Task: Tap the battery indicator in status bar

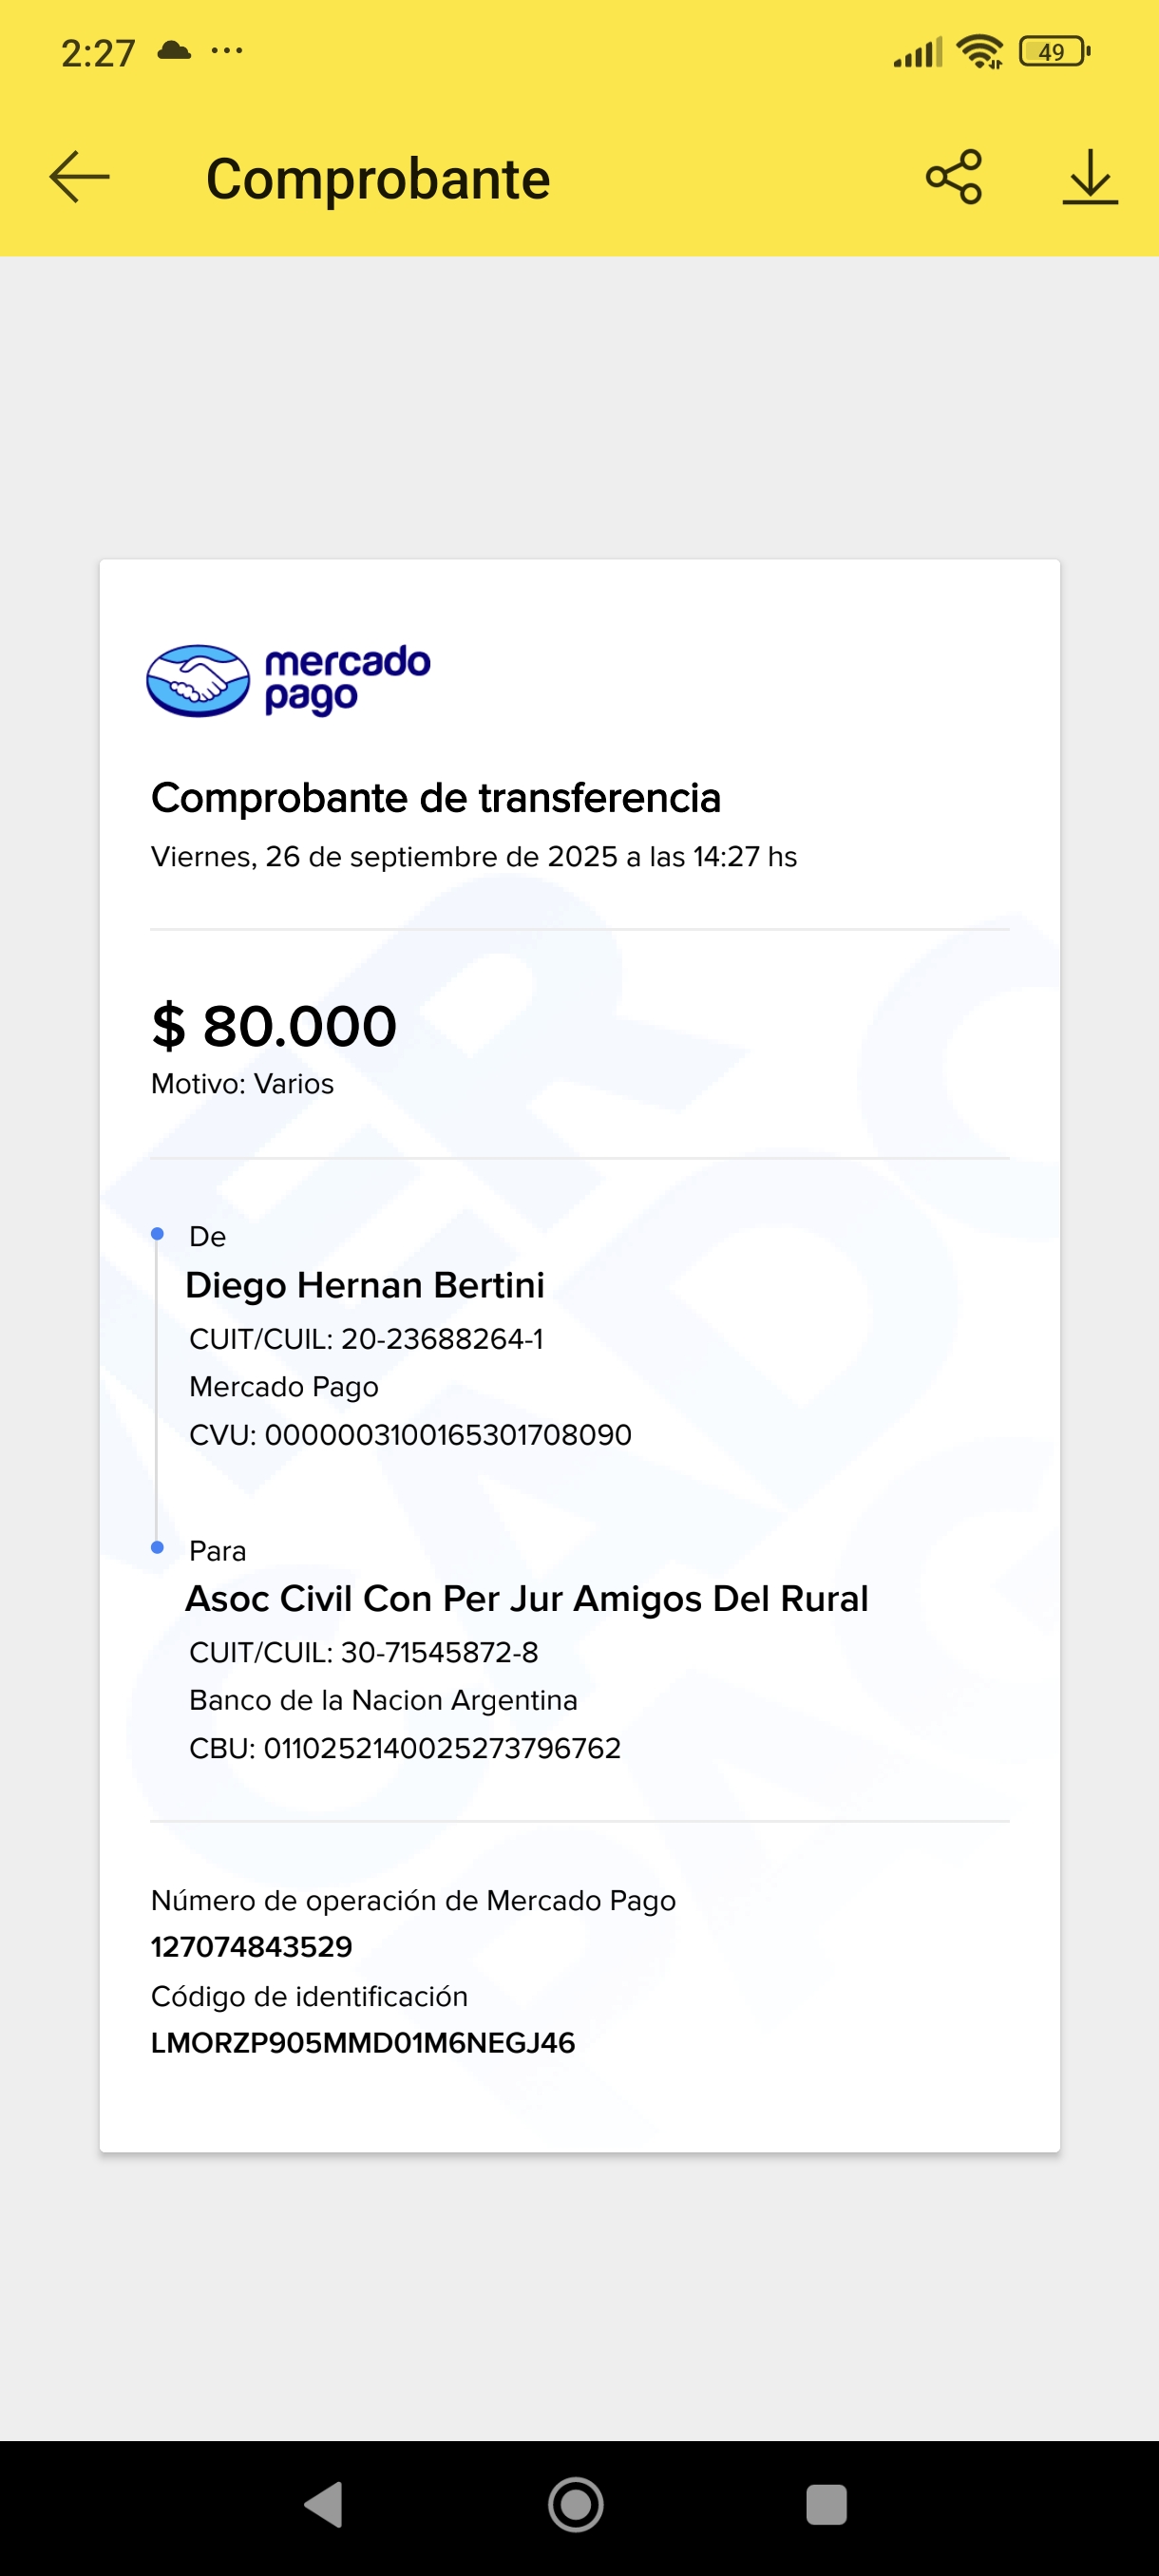Action: 1053,51
